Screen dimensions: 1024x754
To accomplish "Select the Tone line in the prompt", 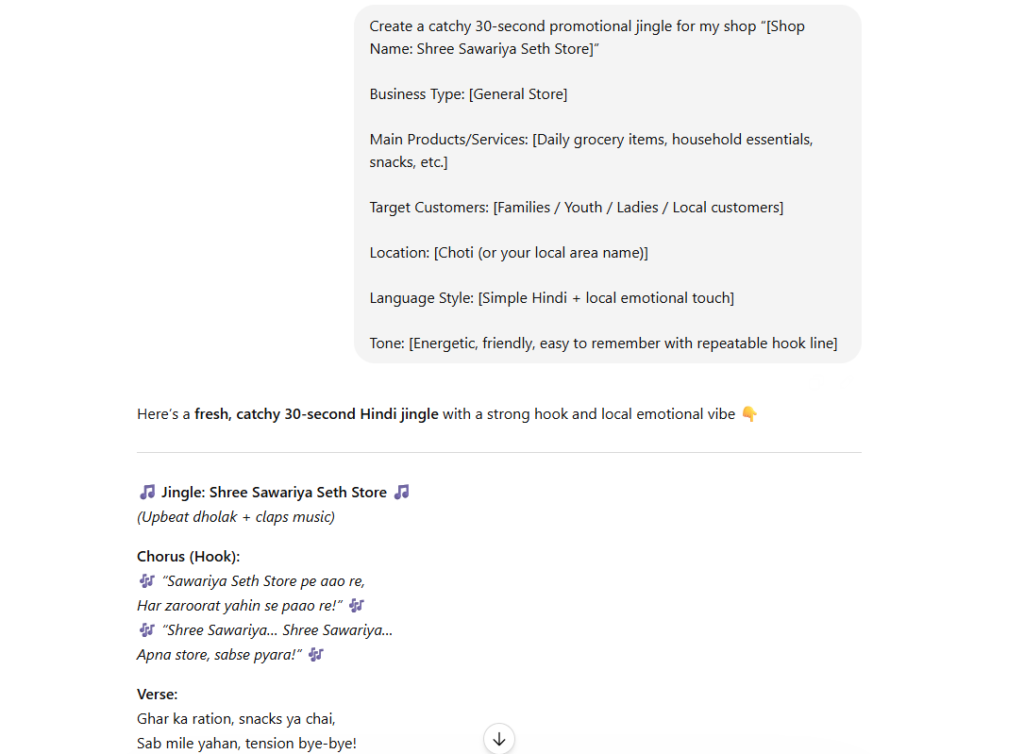I will point(602,342).
